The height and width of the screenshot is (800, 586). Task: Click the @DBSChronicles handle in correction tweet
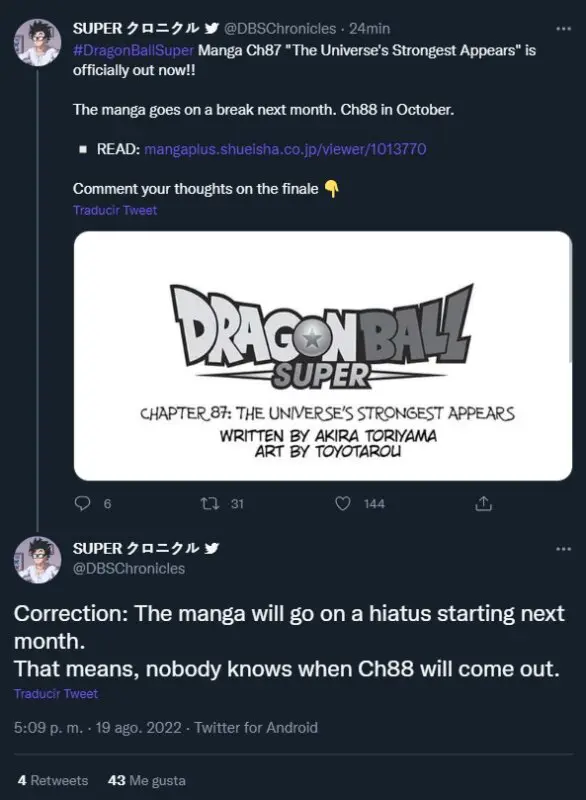(129, 568)
